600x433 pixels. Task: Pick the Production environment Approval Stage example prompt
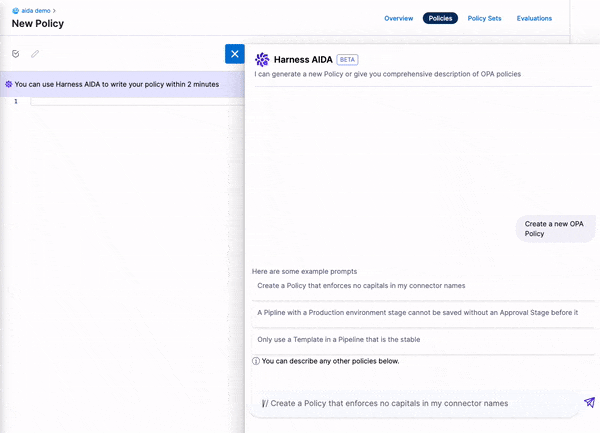(x=423, y=313)
